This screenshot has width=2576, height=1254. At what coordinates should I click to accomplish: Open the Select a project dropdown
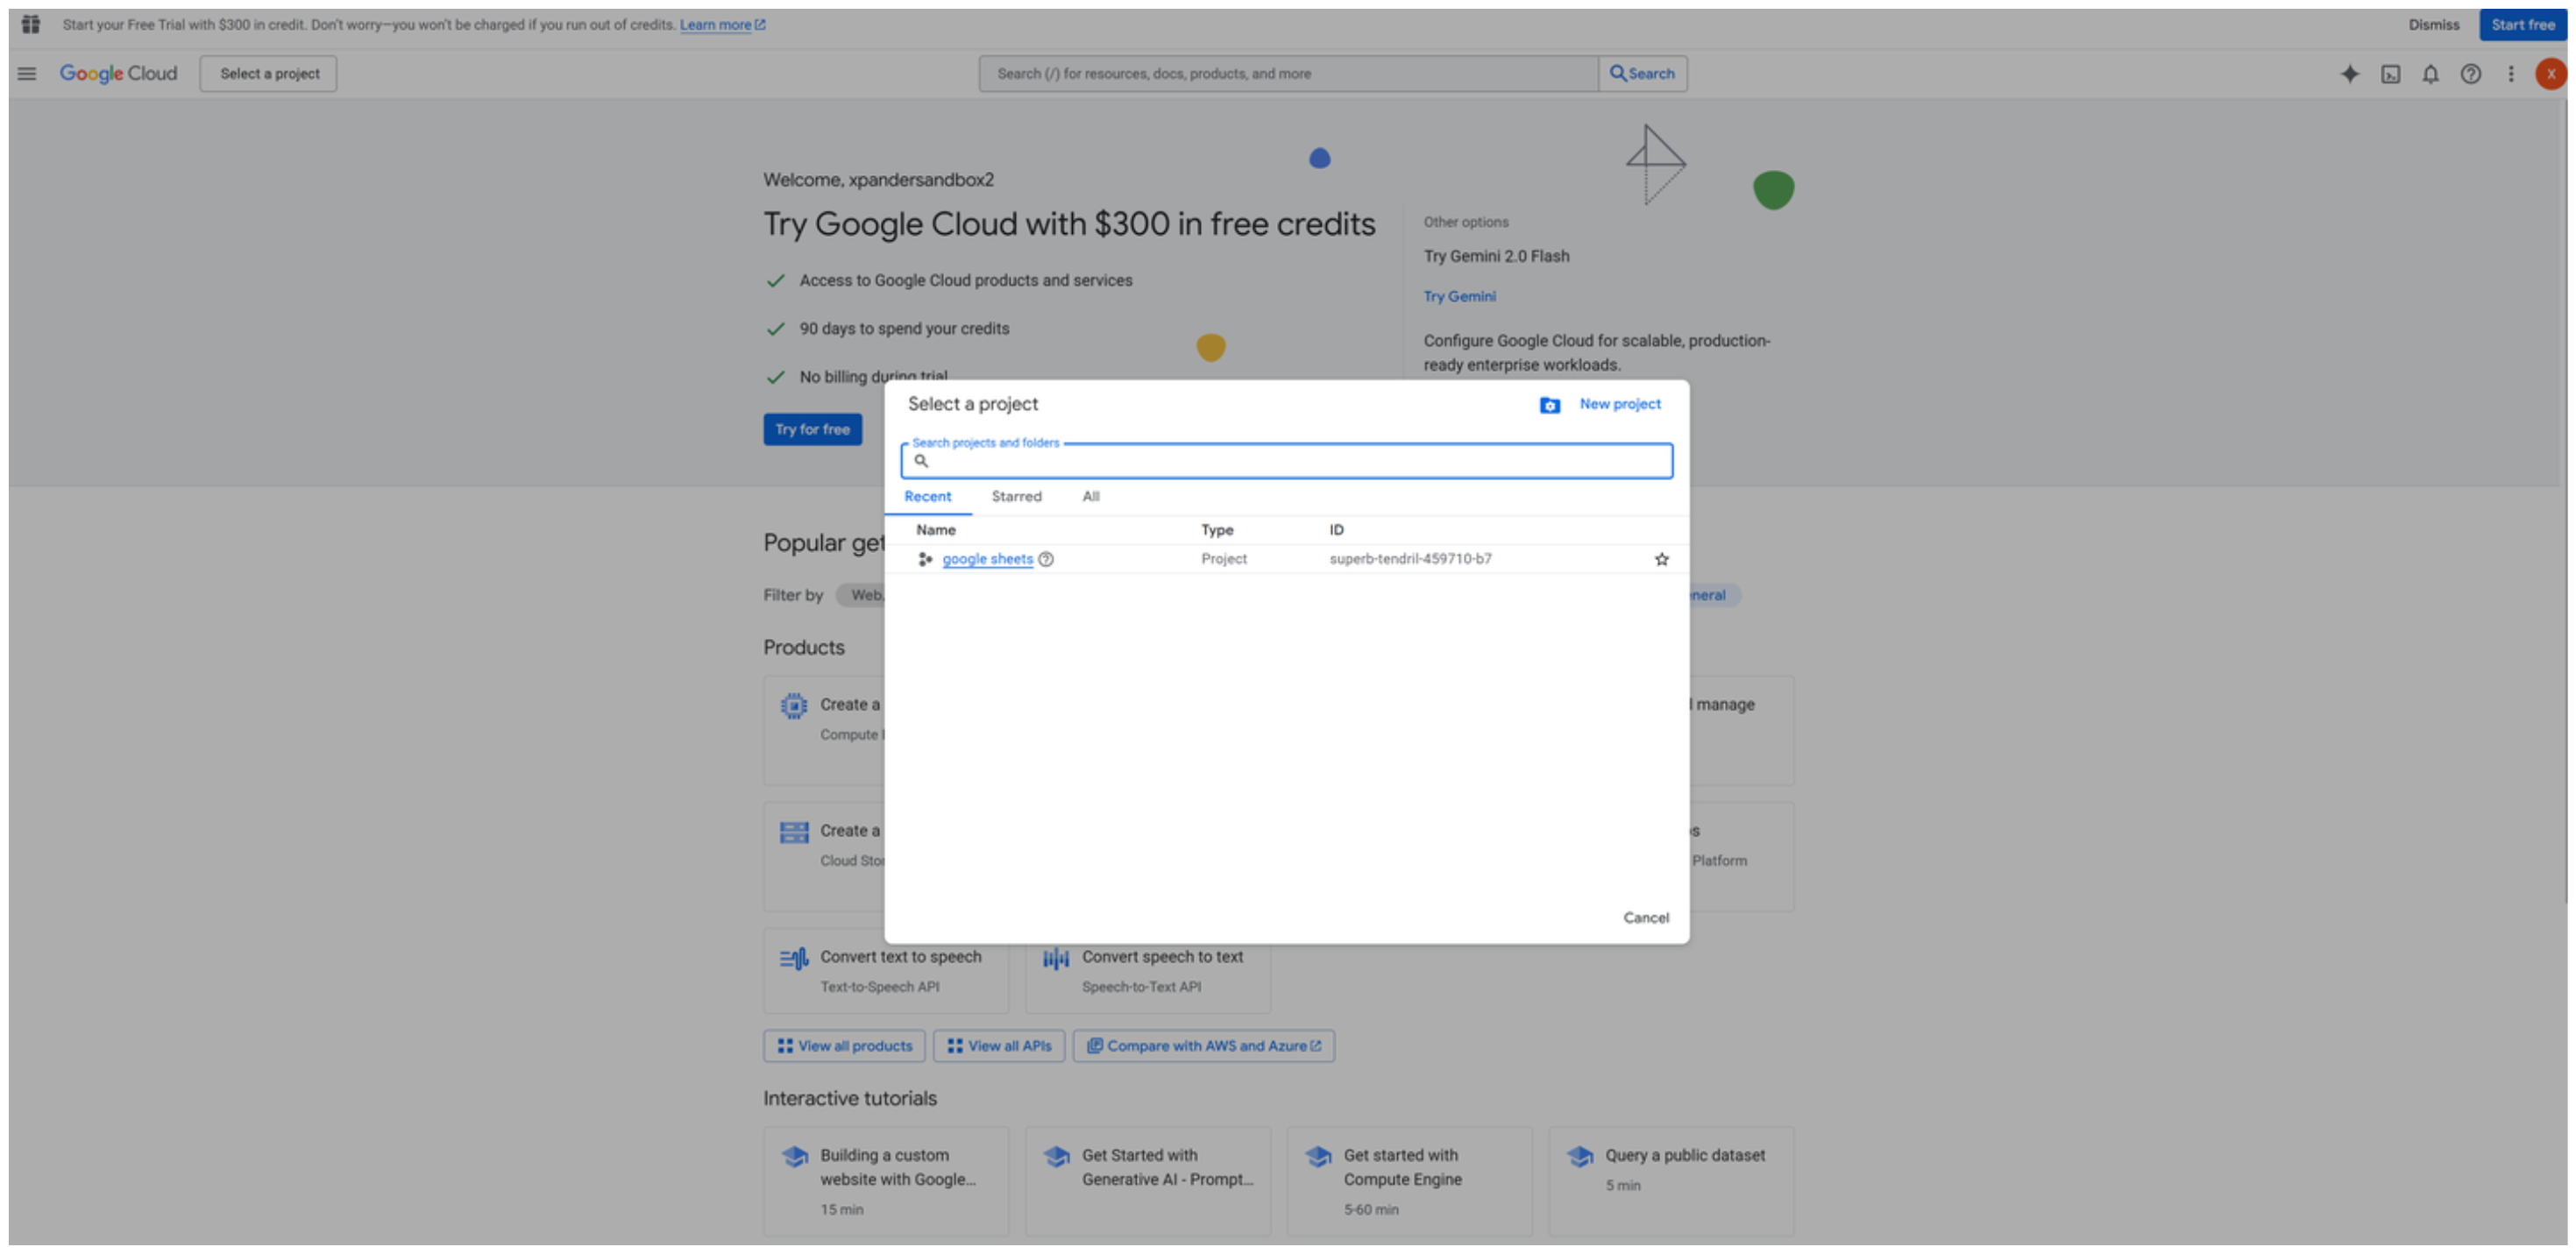click(268, 73)
